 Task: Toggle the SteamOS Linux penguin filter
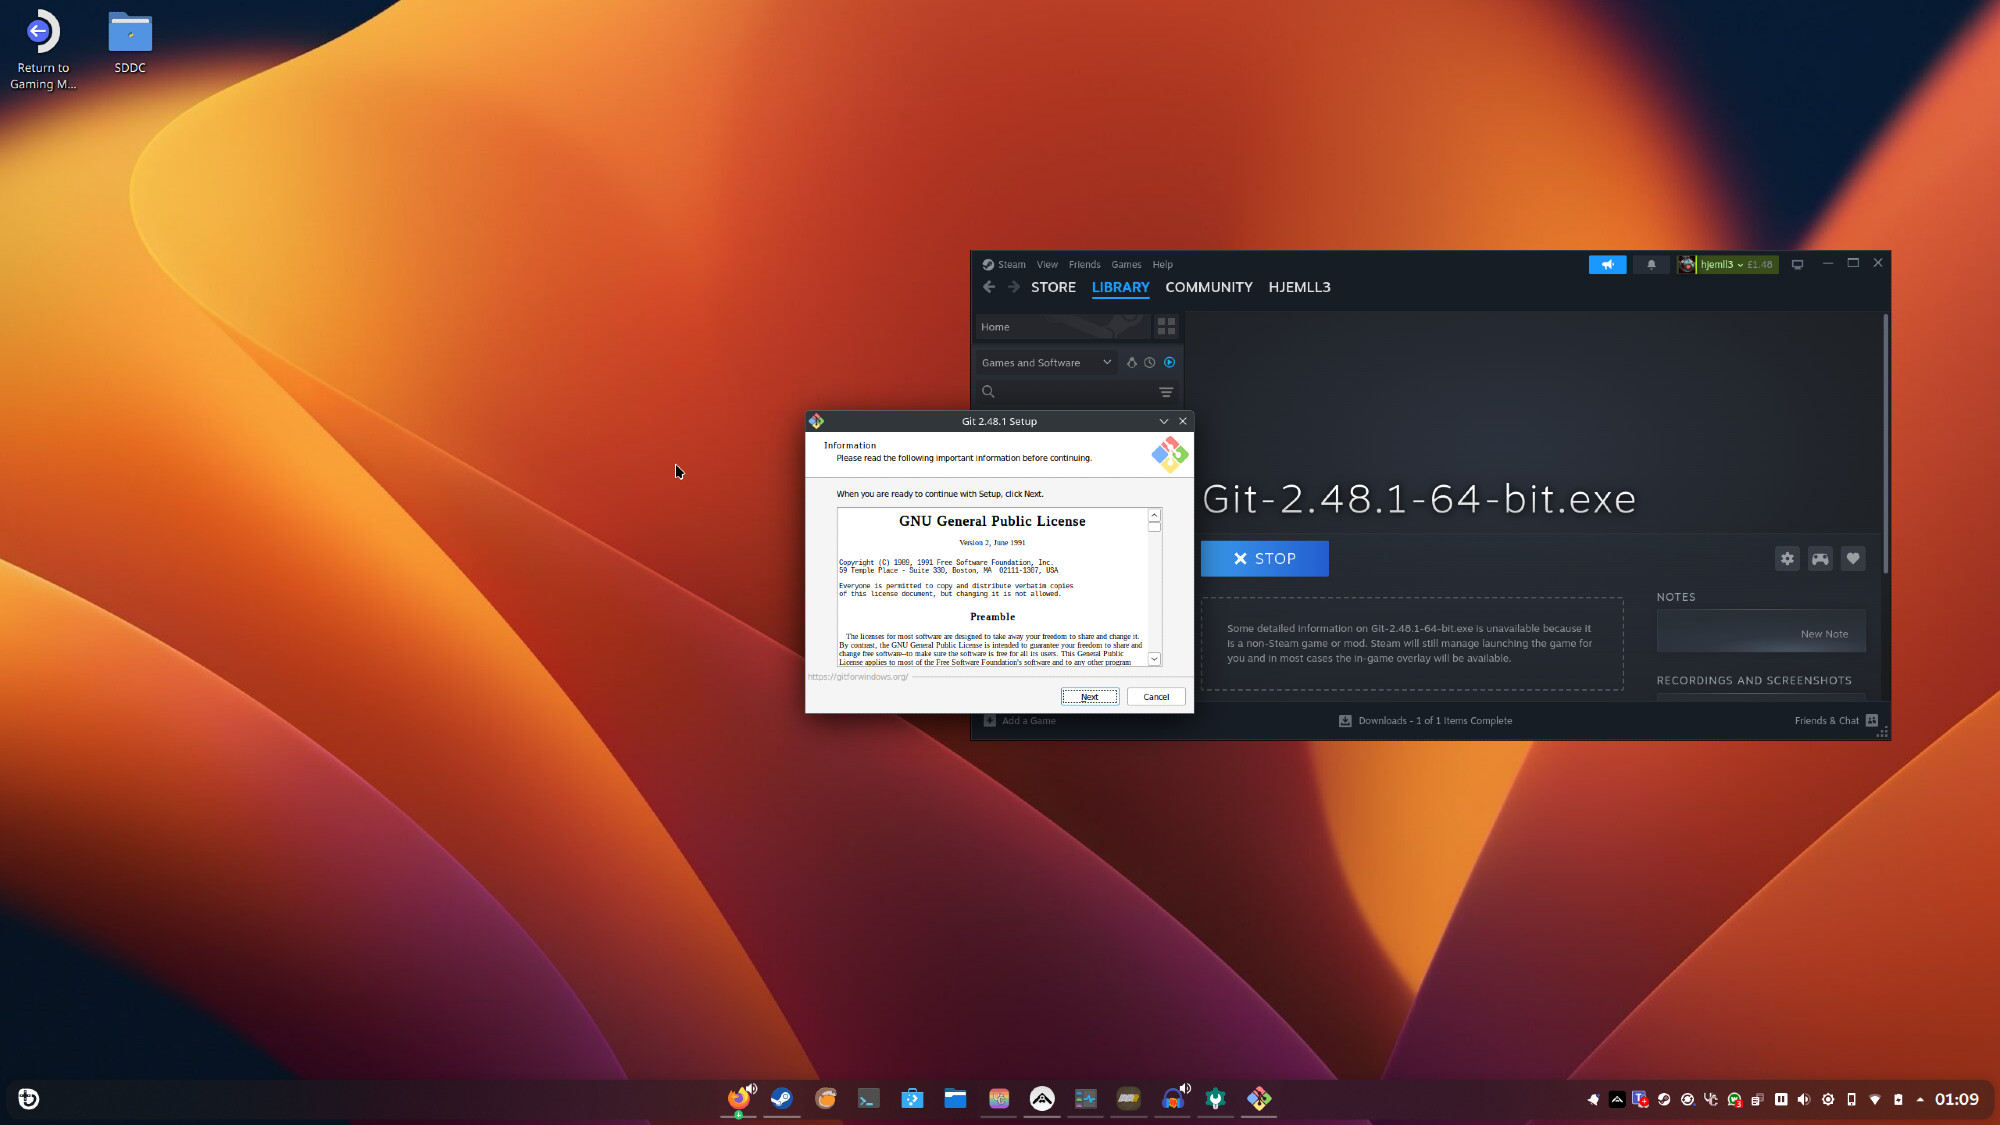tap(1132, 363)
